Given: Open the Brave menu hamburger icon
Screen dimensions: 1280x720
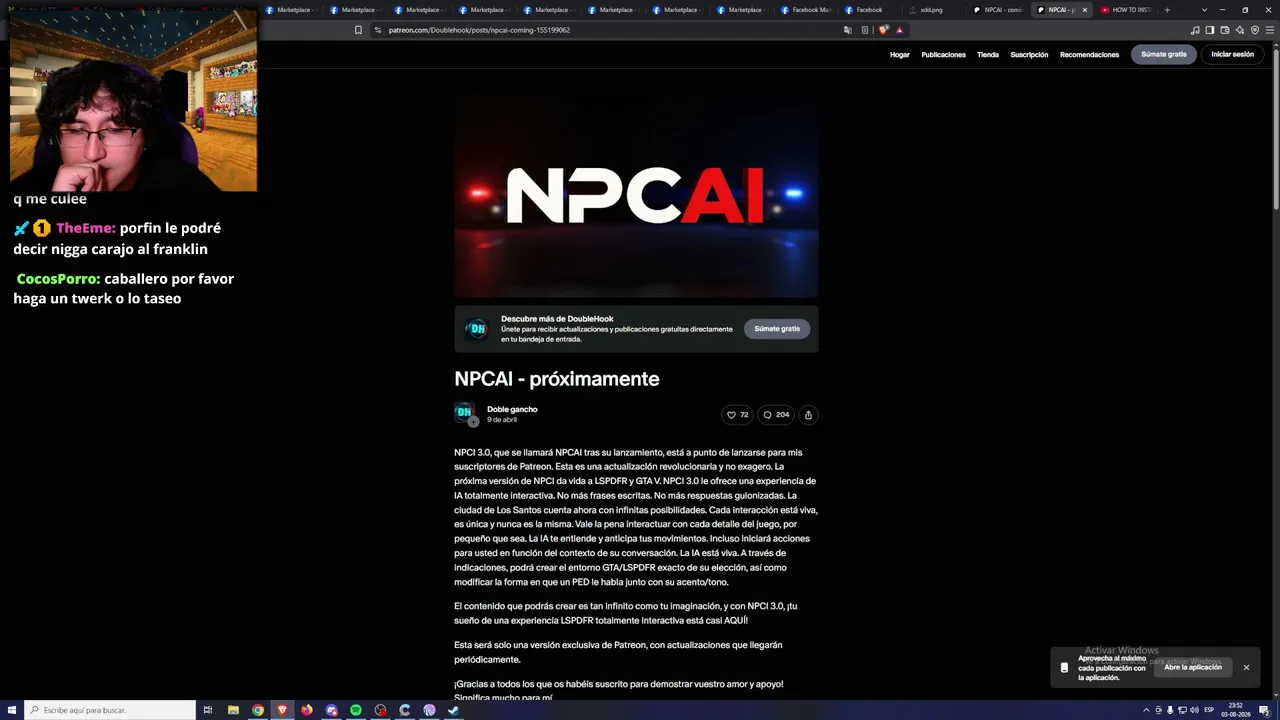Looking at the screenshot, I should [x=1270, y=30].
